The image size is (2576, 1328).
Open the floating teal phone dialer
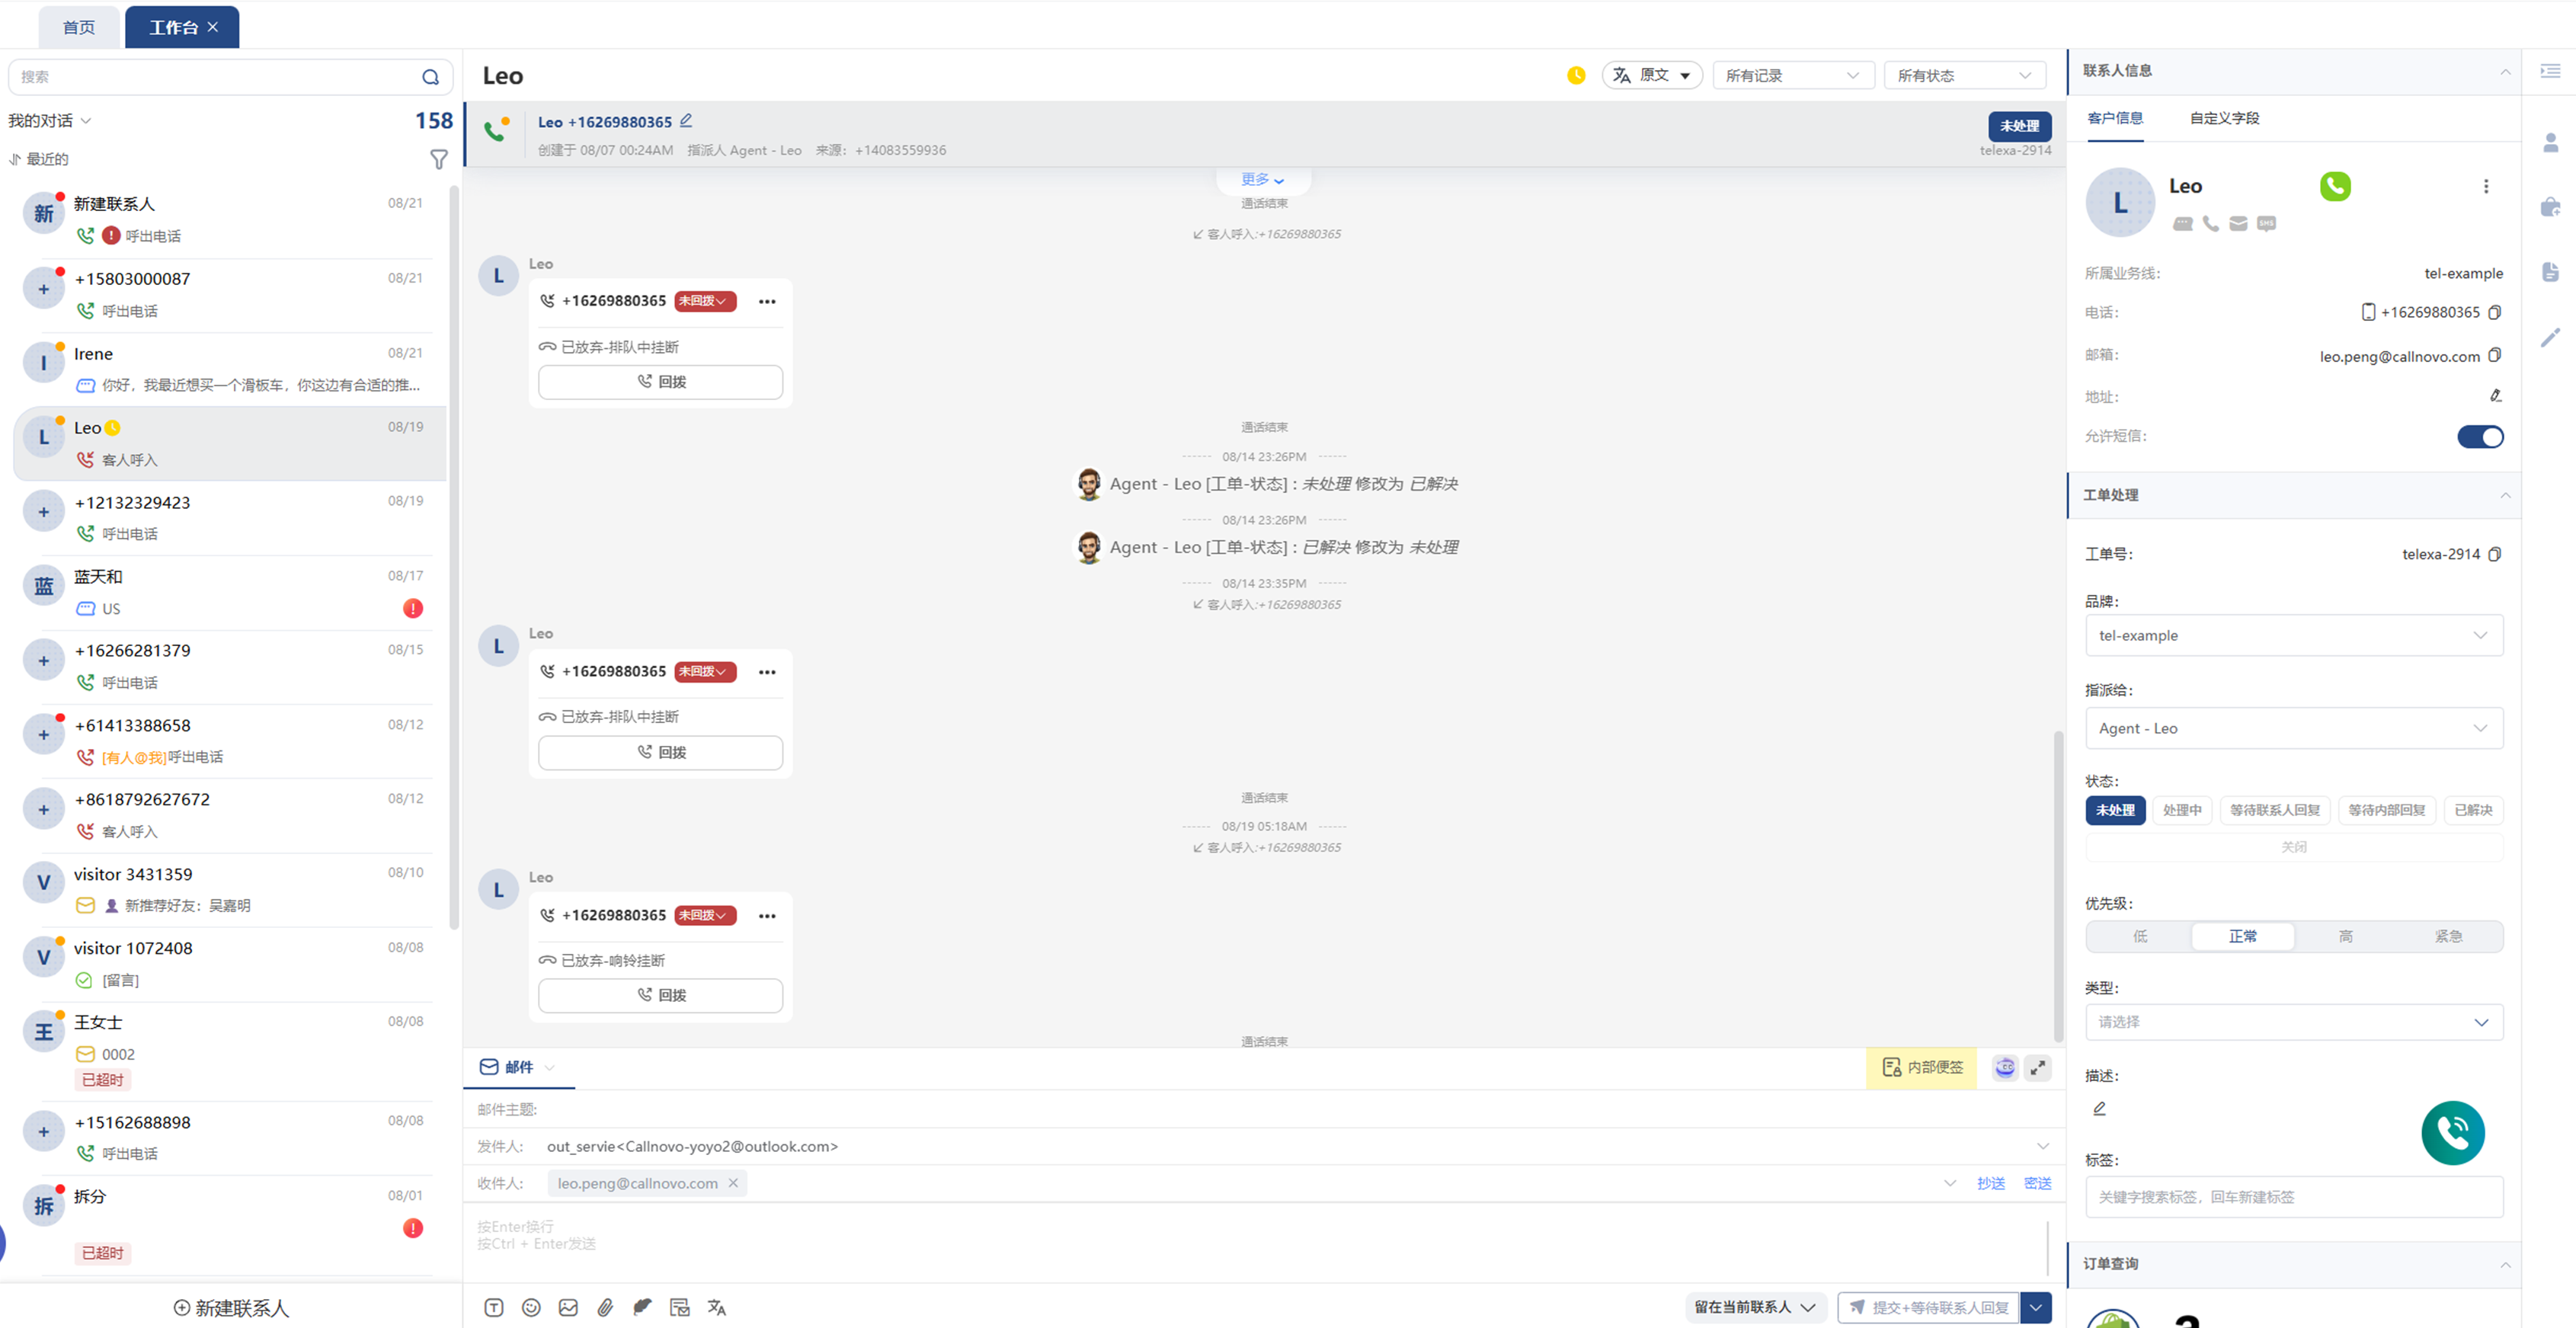(2452, 1133)
